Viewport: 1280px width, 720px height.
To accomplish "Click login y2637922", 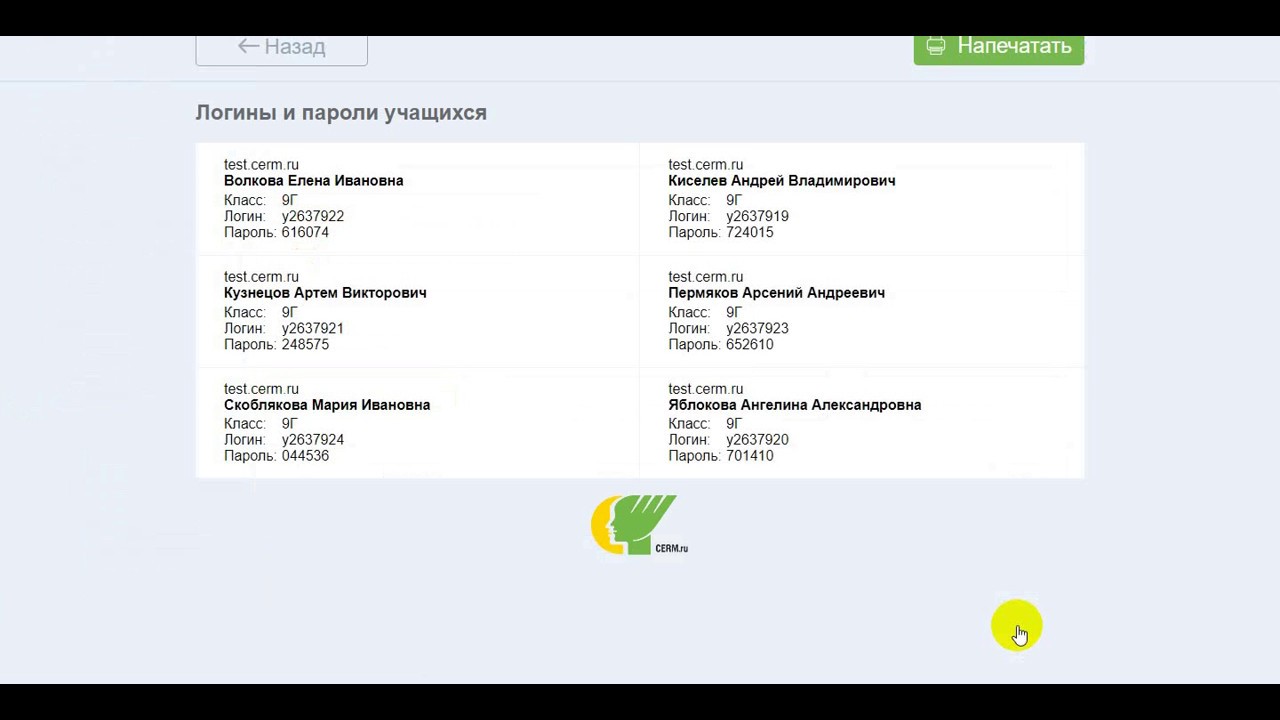I will pos(312,216).
